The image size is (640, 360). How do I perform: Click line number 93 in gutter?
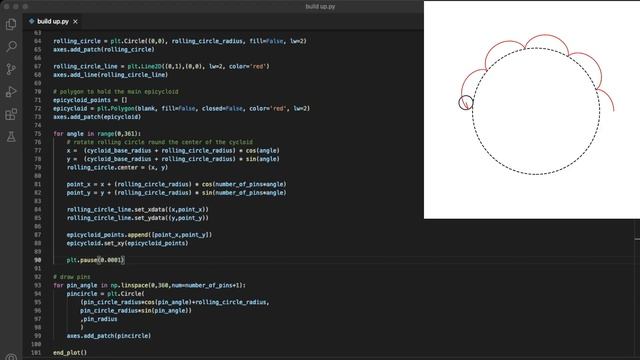38,285
